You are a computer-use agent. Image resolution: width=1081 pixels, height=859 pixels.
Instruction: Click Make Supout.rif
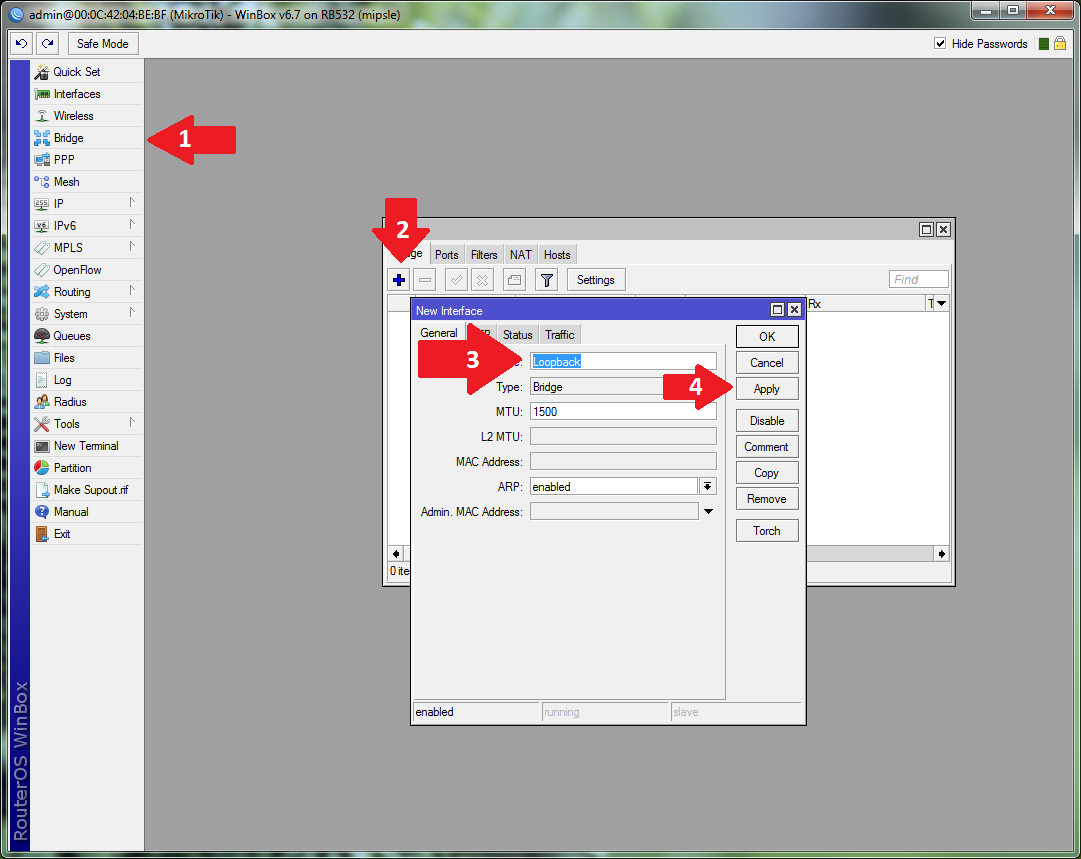(87, 490)
